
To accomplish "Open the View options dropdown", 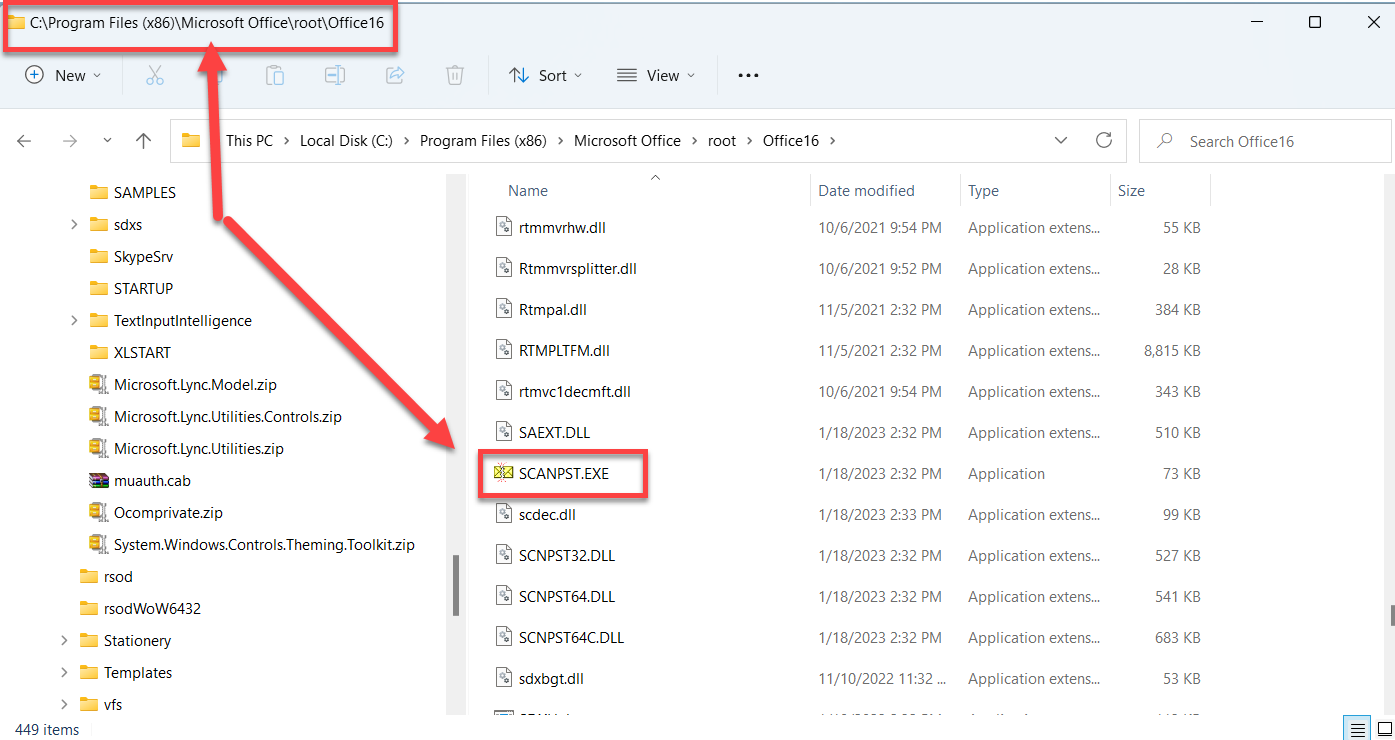I will 656,75.
